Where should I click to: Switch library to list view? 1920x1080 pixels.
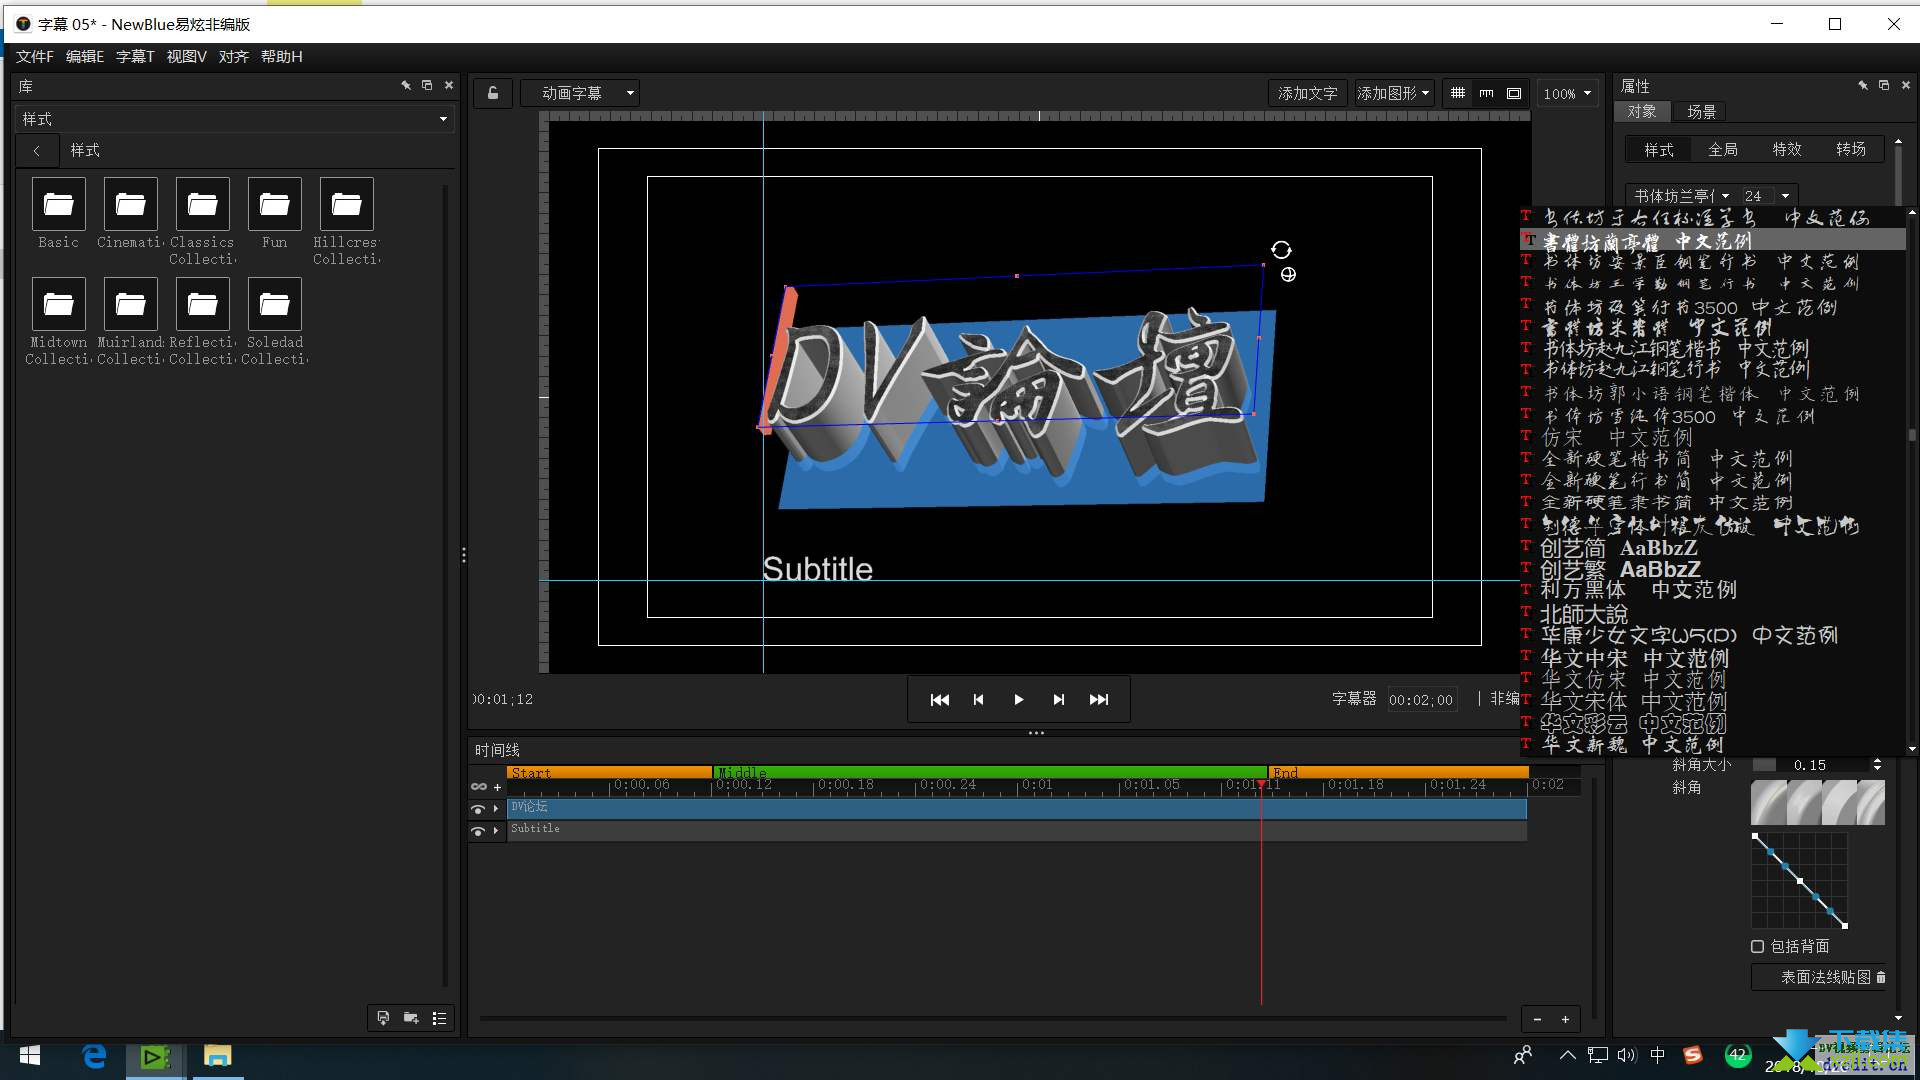[x=439, y=1018]
